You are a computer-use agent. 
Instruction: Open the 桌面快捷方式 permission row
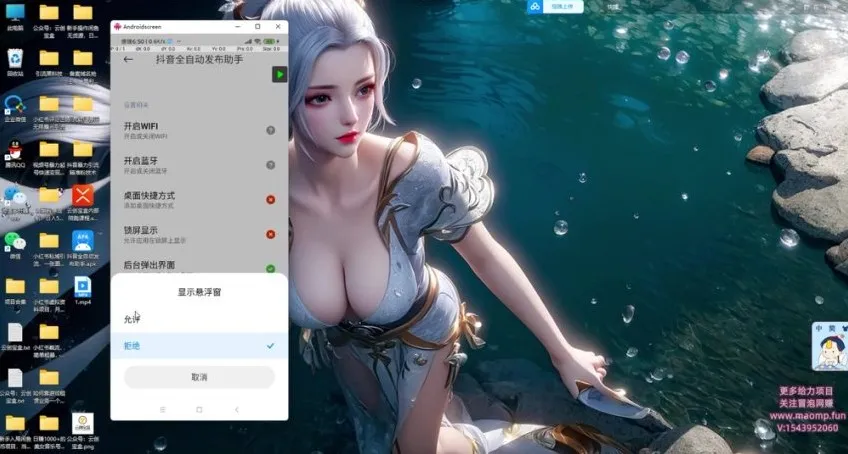point(199,199)
